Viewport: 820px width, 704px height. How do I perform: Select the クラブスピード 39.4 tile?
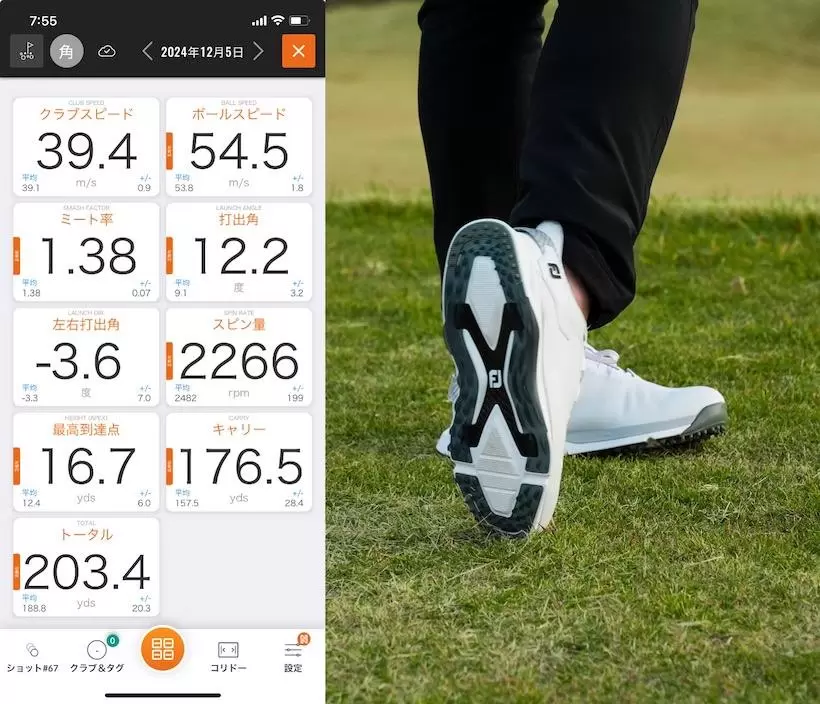pyautogui.click(x=86, y=147)
